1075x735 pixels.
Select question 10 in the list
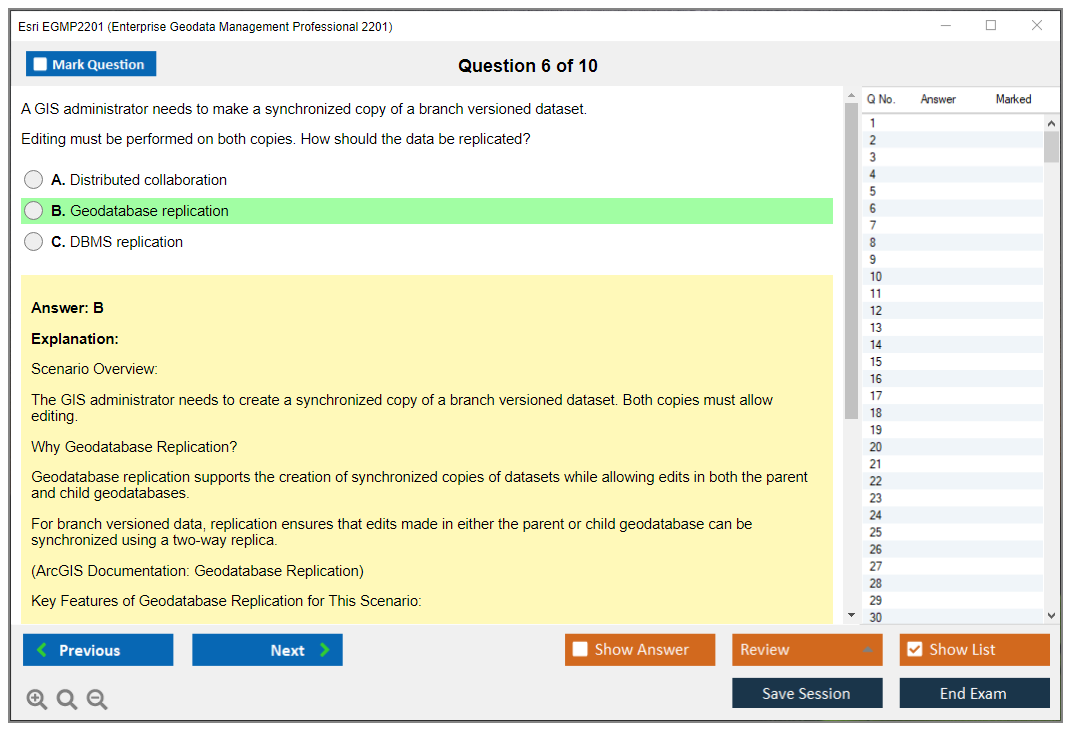pos(953,276)
